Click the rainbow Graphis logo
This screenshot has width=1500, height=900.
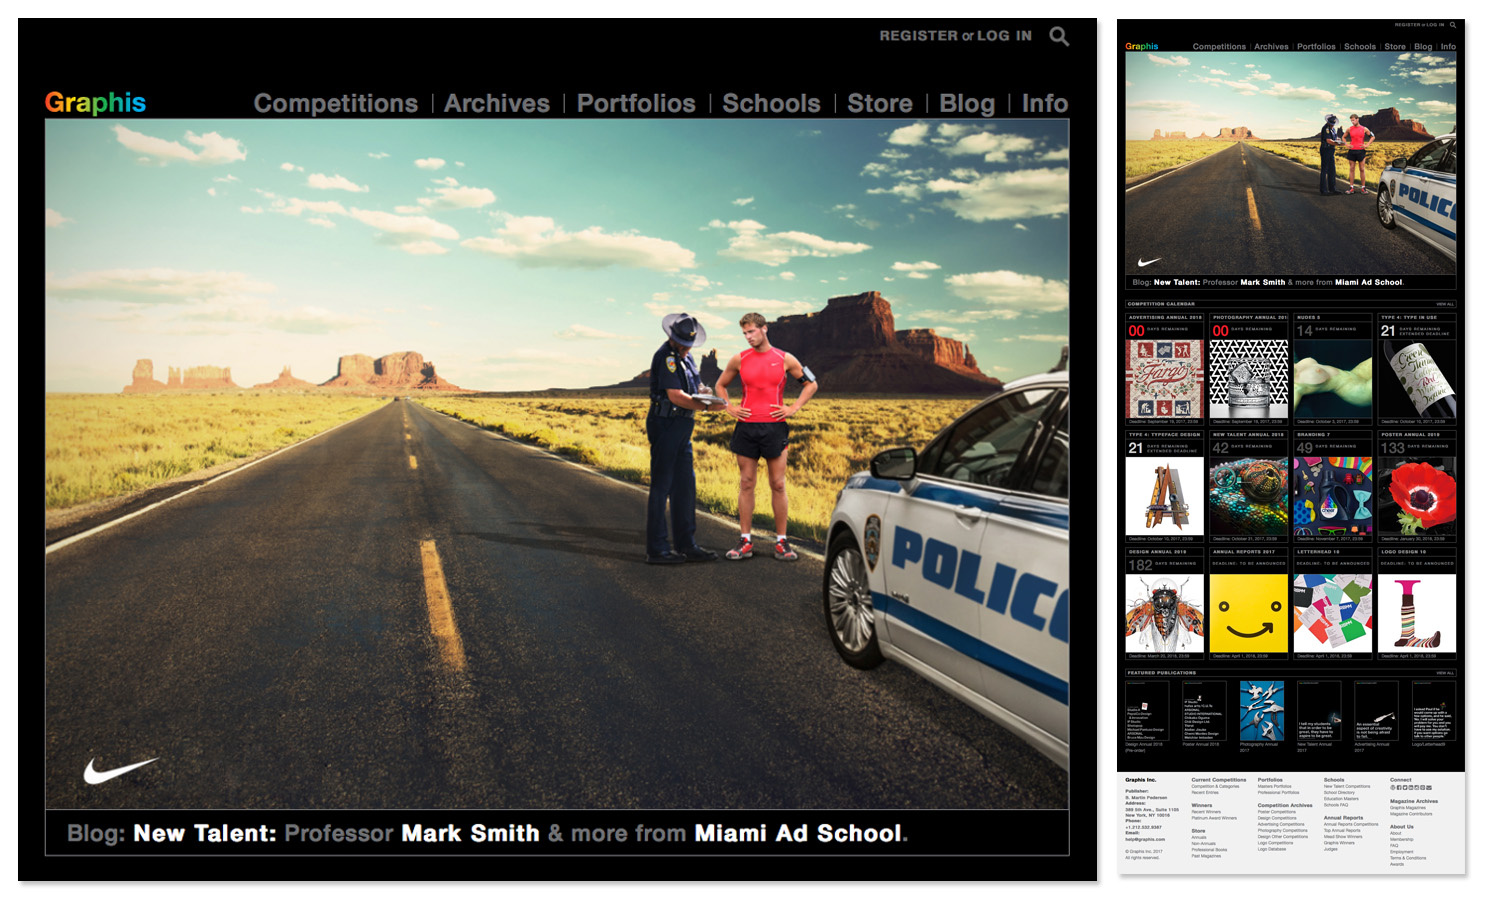tap(95, 102)
